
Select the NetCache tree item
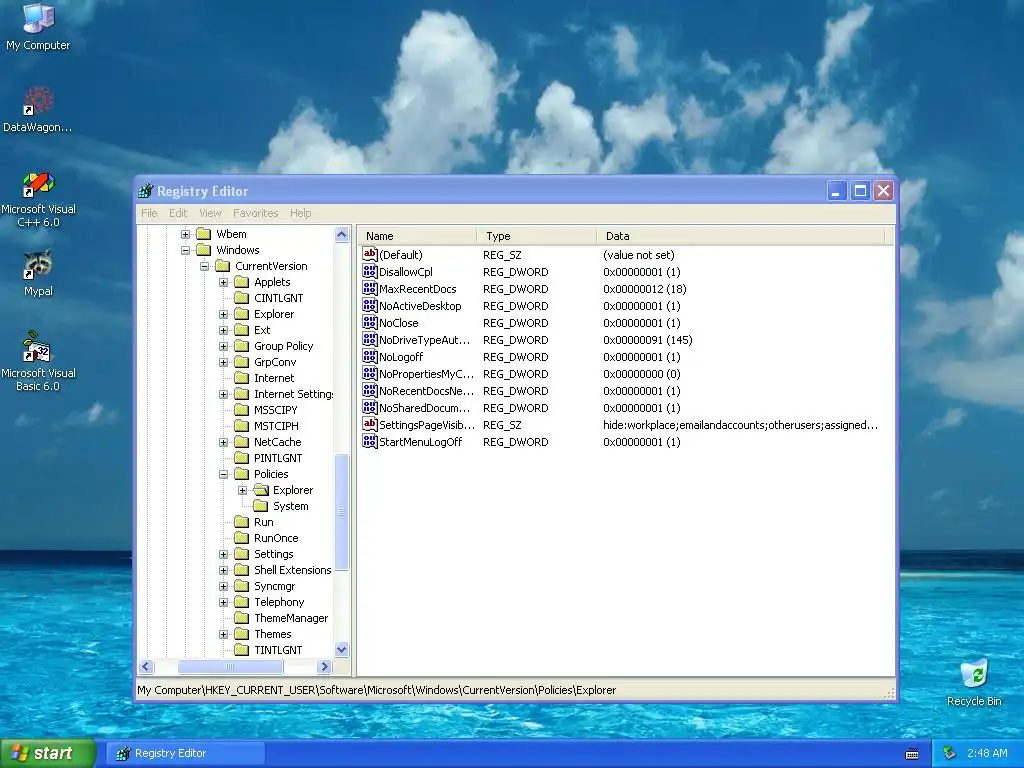[x=278, y=442]
